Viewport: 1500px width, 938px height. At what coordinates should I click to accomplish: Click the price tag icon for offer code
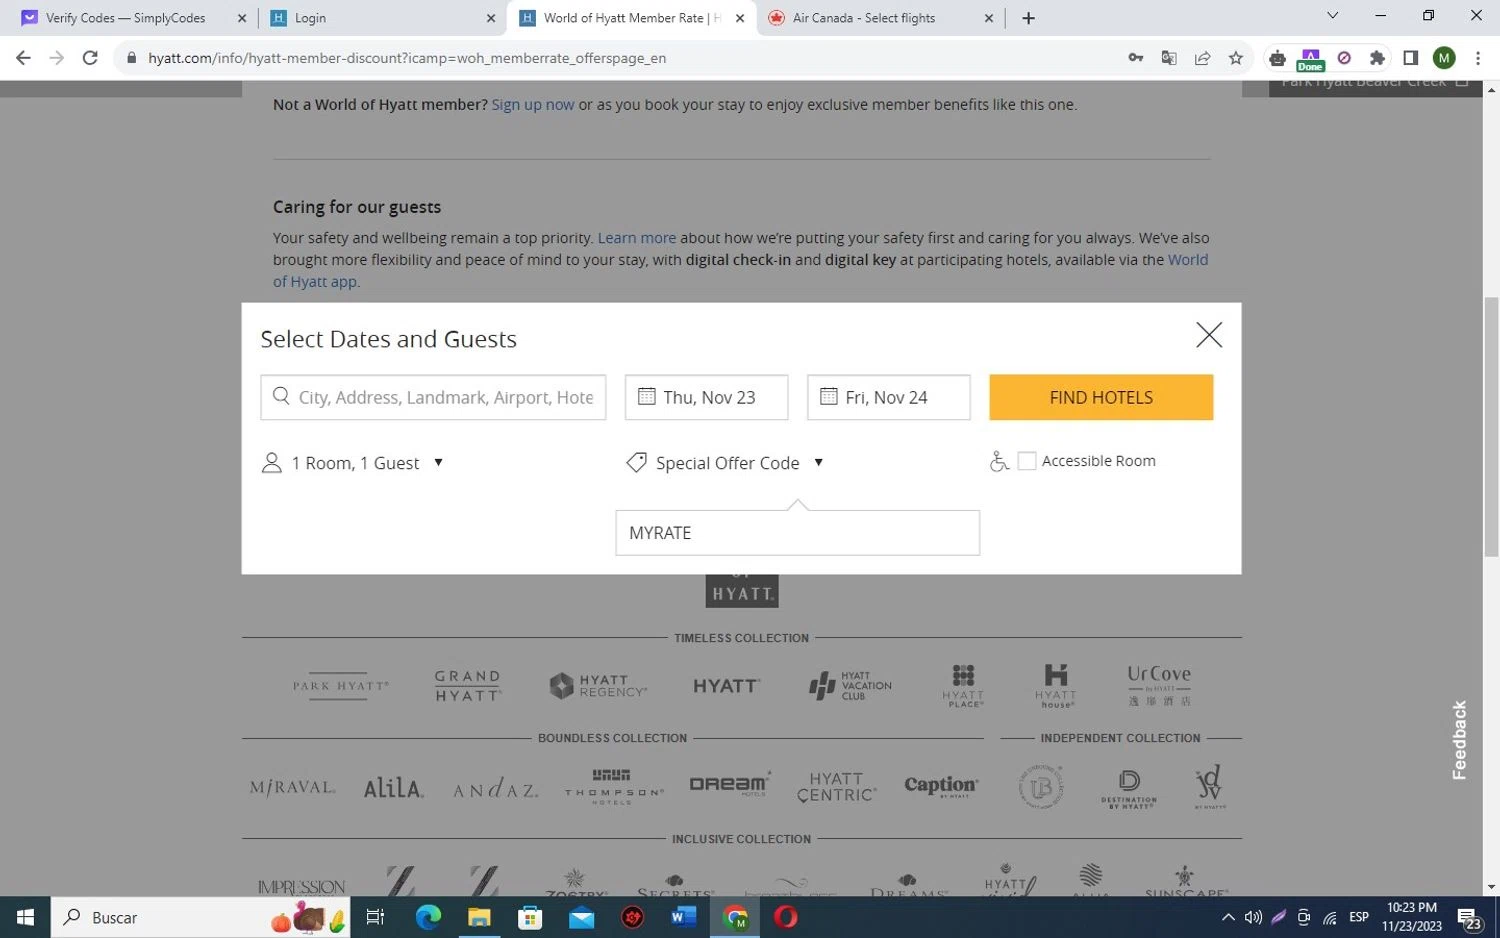click(x=636, y=462)
